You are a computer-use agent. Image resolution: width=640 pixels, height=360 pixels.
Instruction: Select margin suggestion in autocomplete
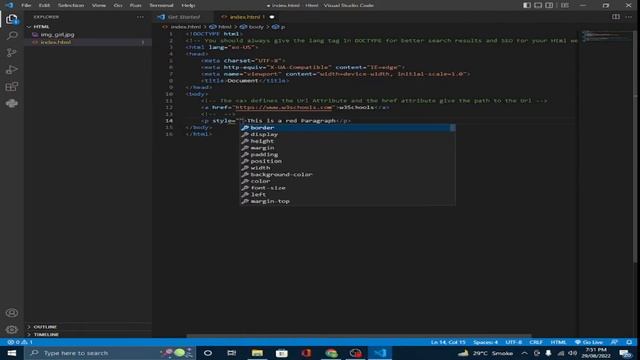(x=347, y=148)
